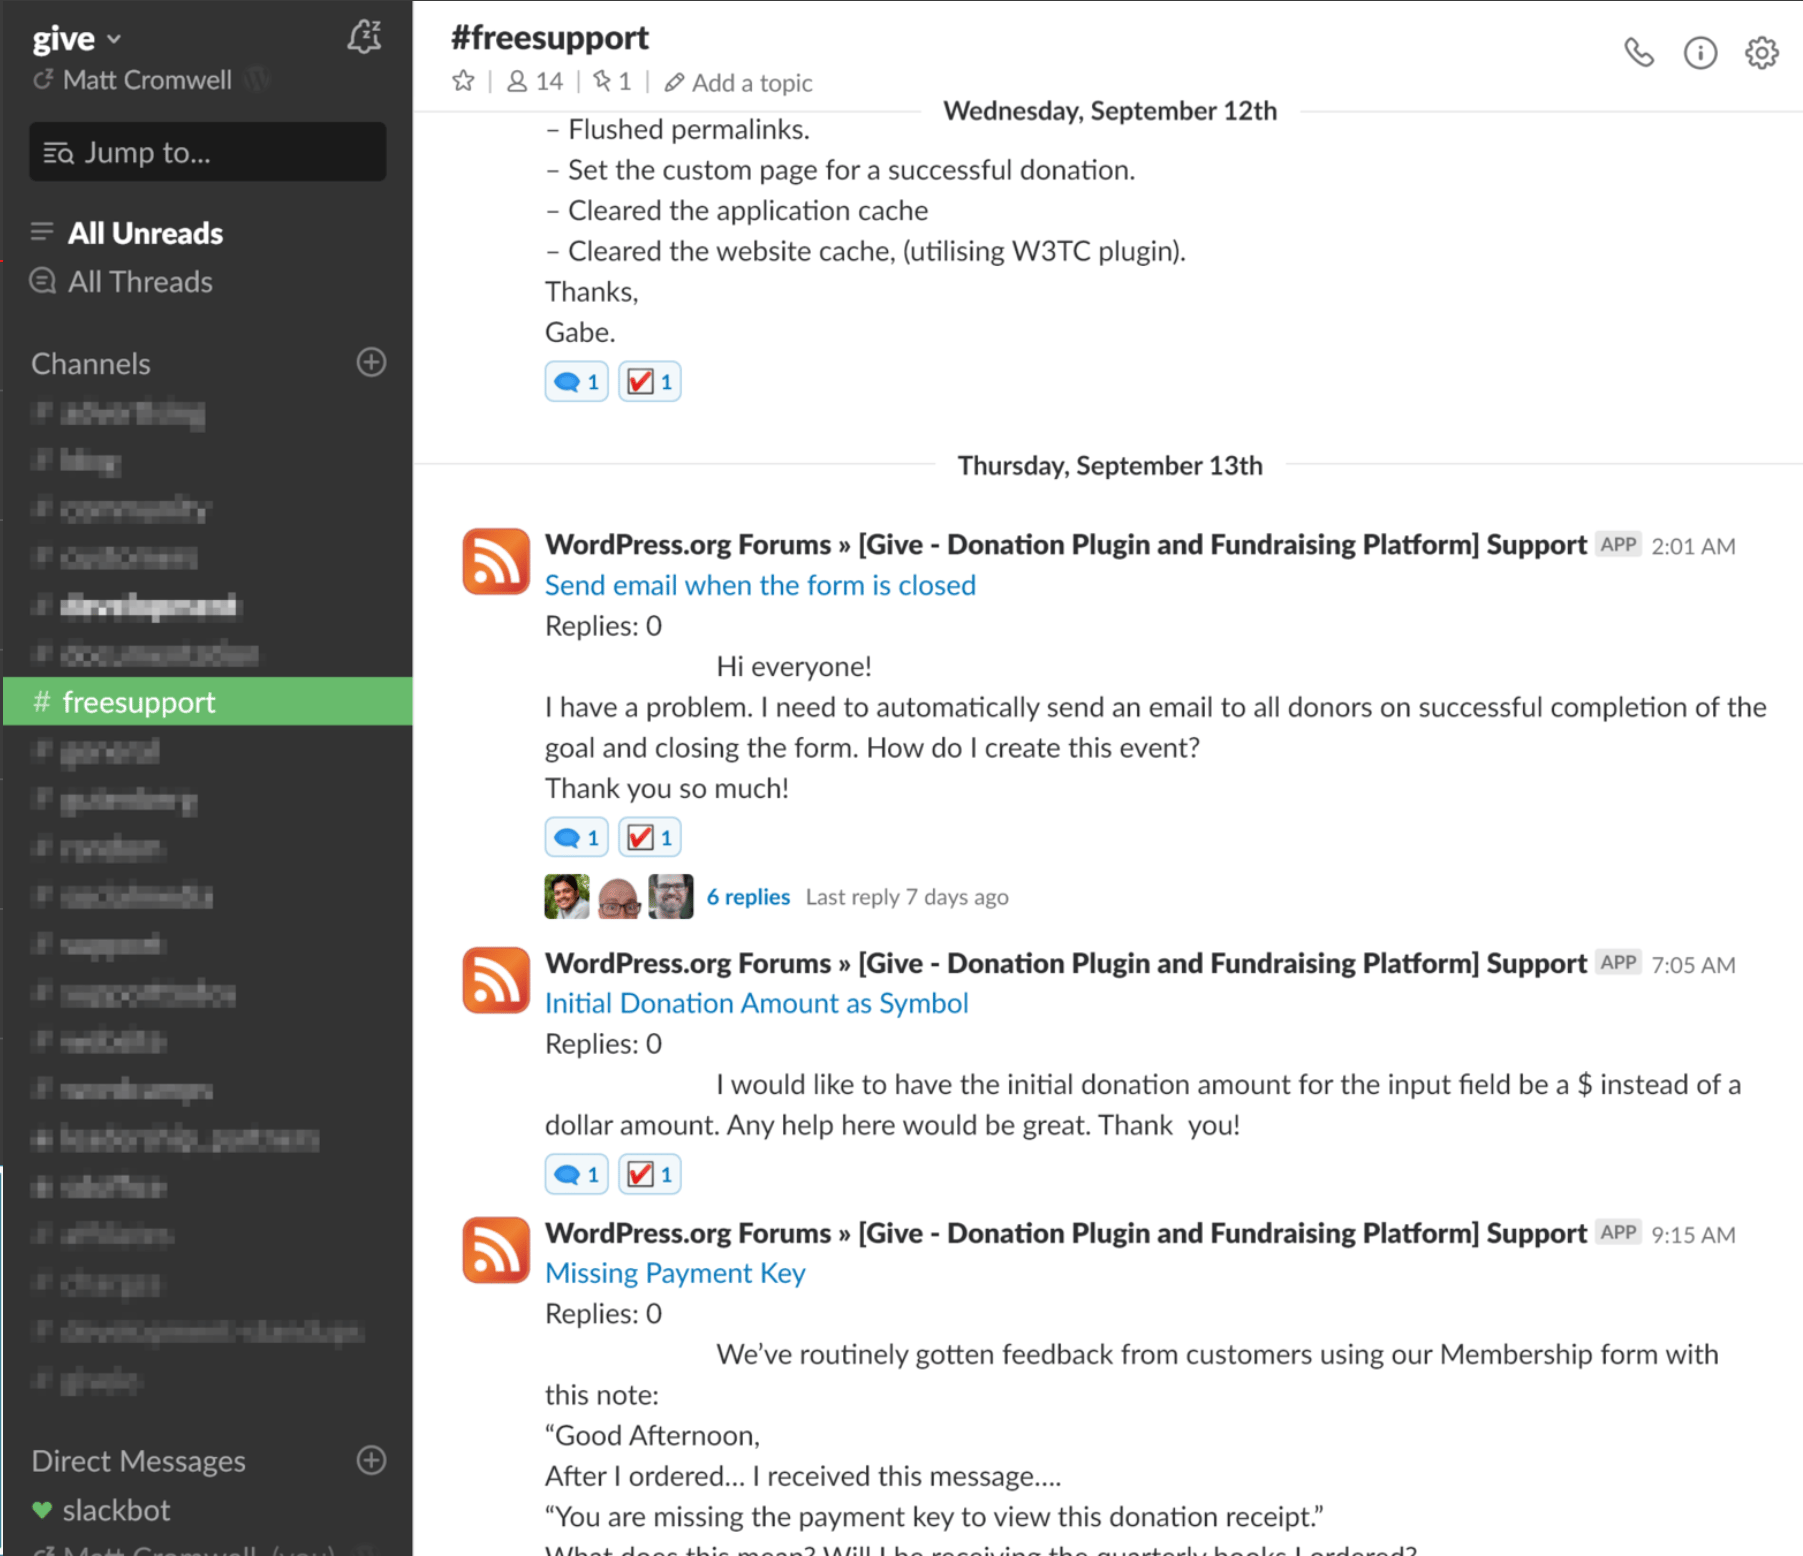Open the Jump to search box
The height and width of the screenshot is (1556, 1803).
click(208, 152)
